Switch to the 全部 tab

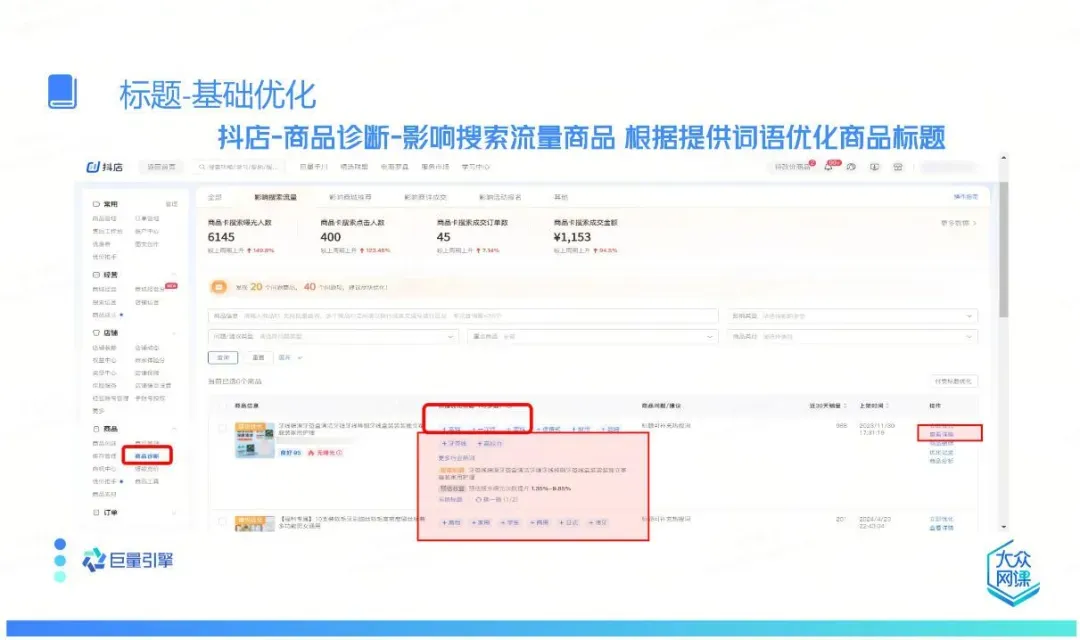pos(215,197)
